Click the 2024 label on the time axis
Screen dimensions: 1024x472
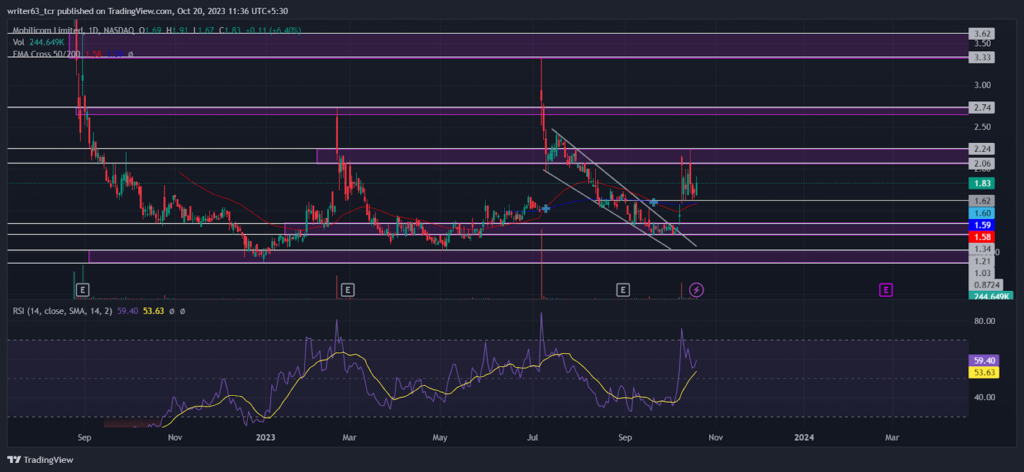805,439
